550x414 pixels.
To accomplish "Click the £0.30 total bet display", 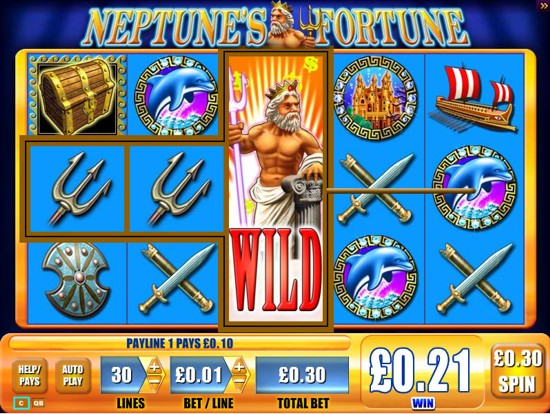I will [x=302, y=375].
